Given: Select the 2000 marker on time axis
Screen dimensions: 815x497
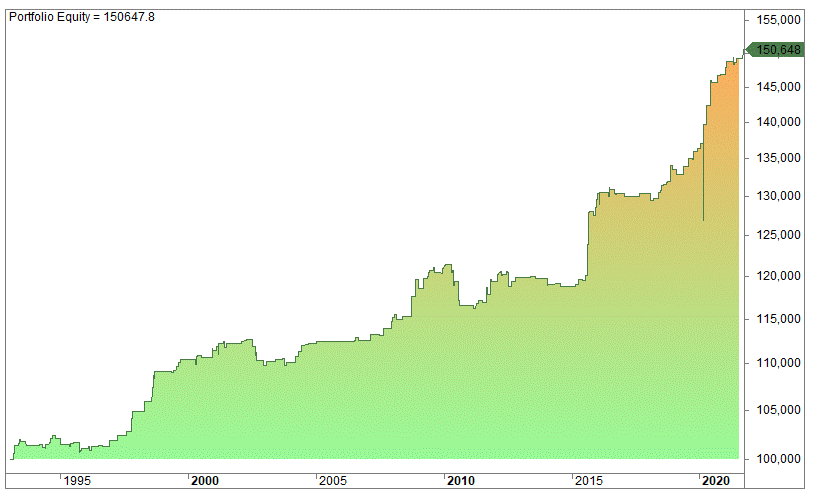Looking at the screenshot, I should point(205,481).
